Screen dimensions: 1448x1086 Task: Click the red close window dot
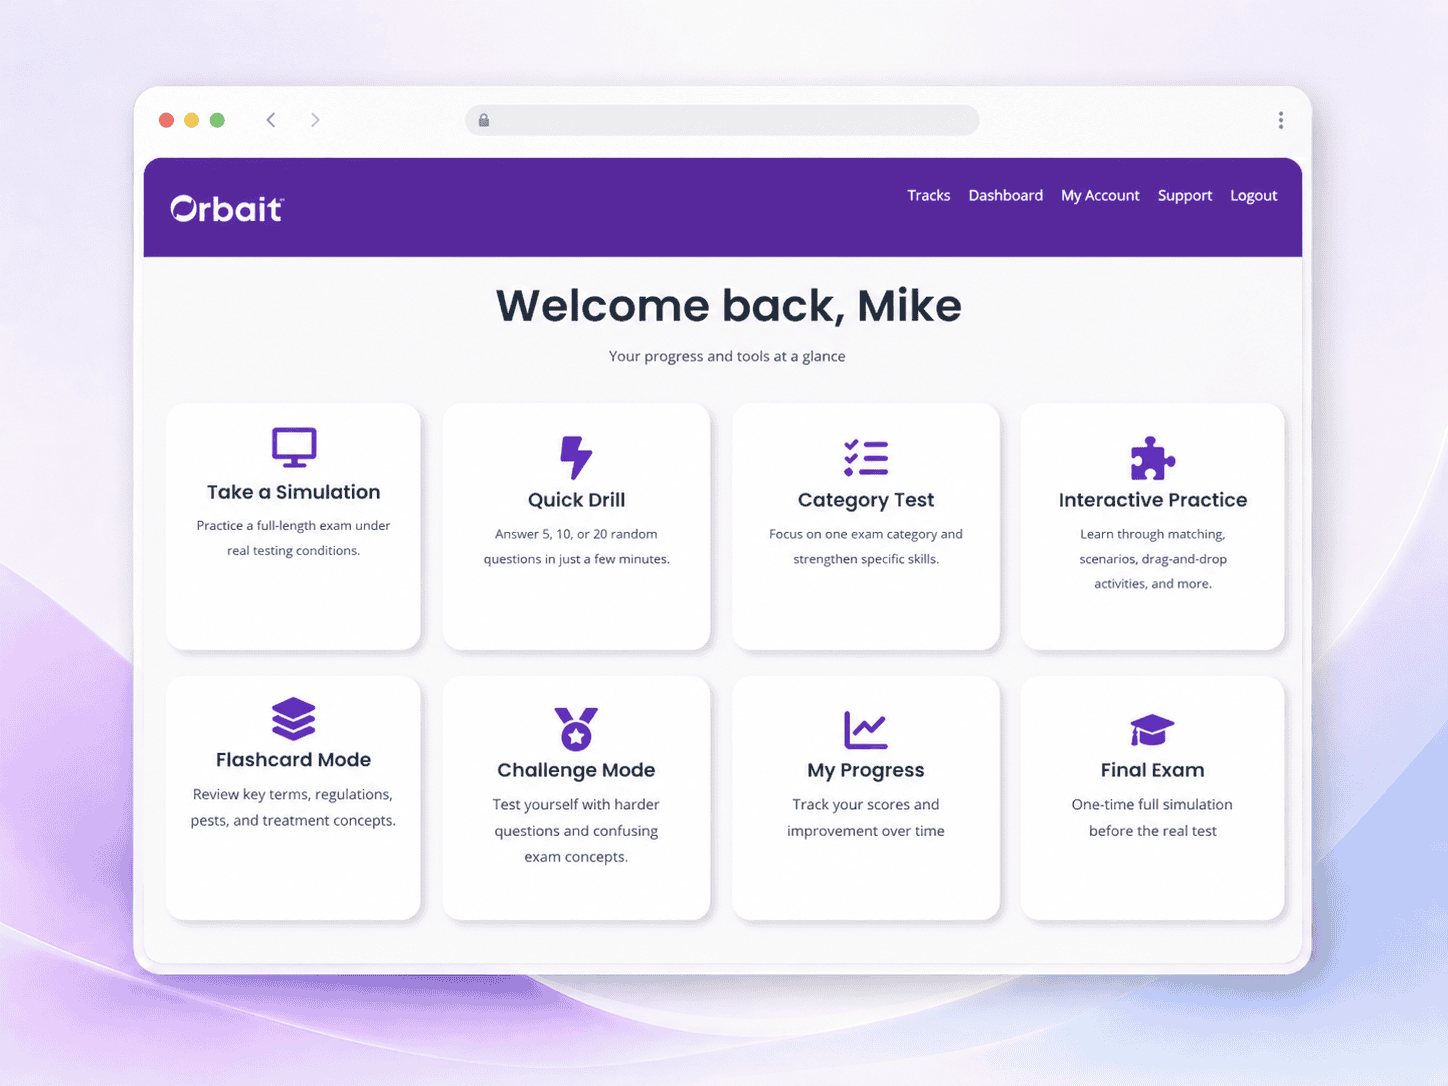[x=166, y=120]
